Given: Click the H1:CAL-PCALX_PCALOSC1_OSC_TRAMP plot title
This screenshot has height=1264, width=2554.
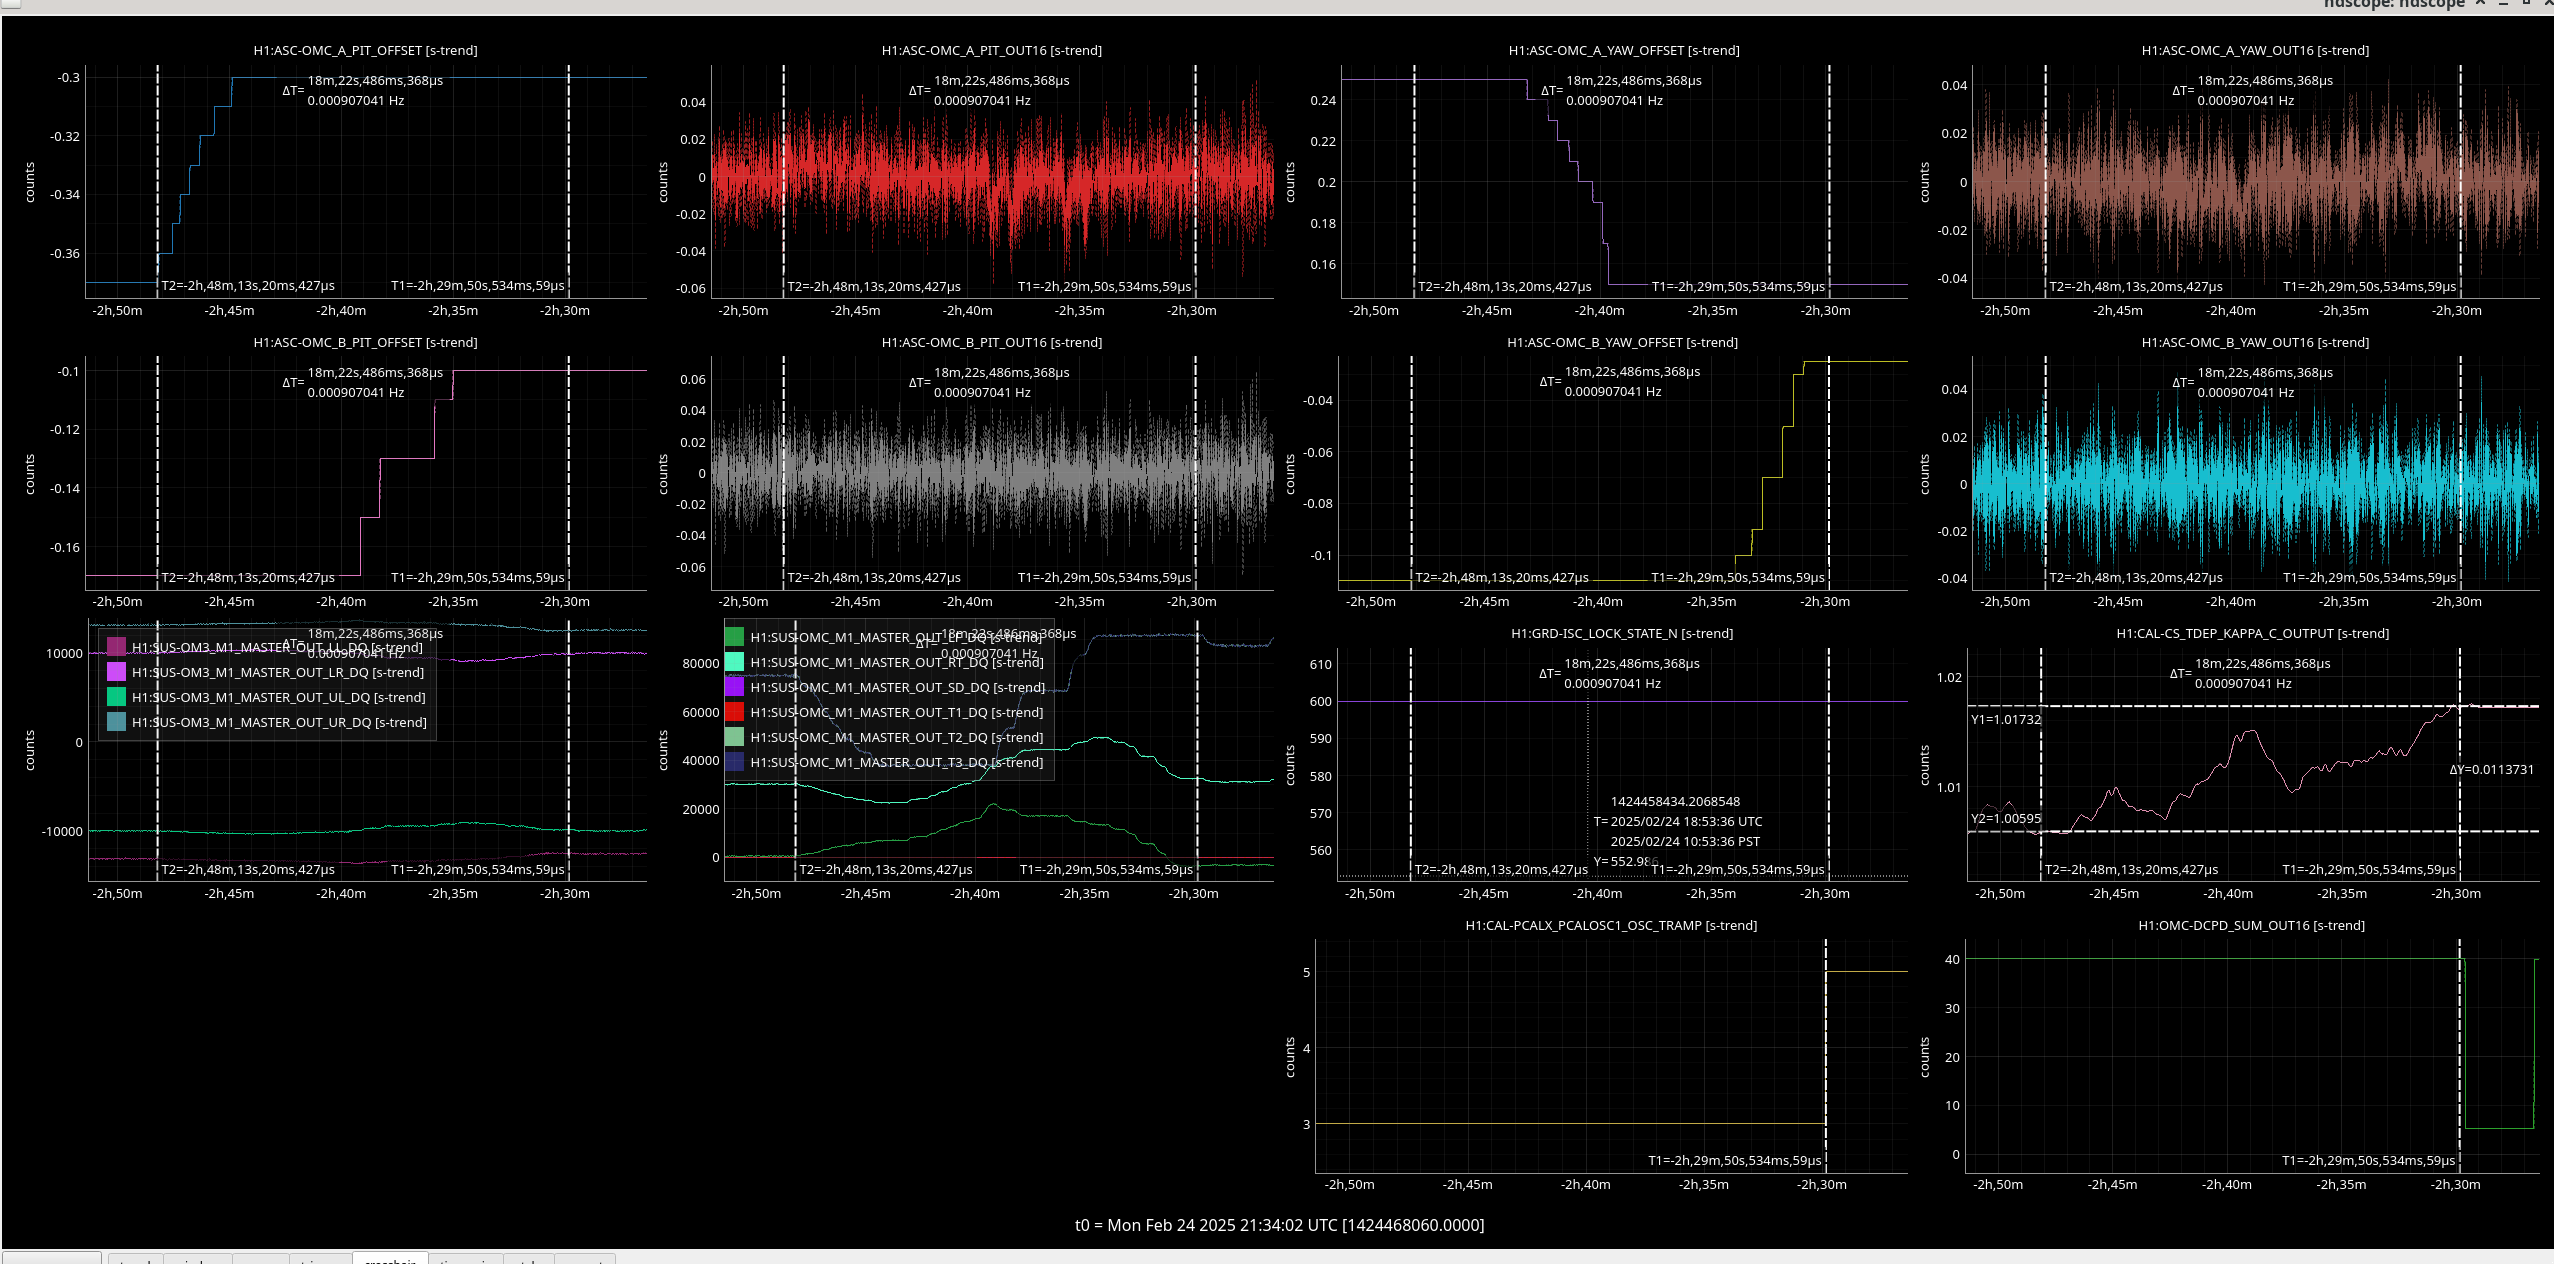Looking at the screenshot, I should point(1610,925).
